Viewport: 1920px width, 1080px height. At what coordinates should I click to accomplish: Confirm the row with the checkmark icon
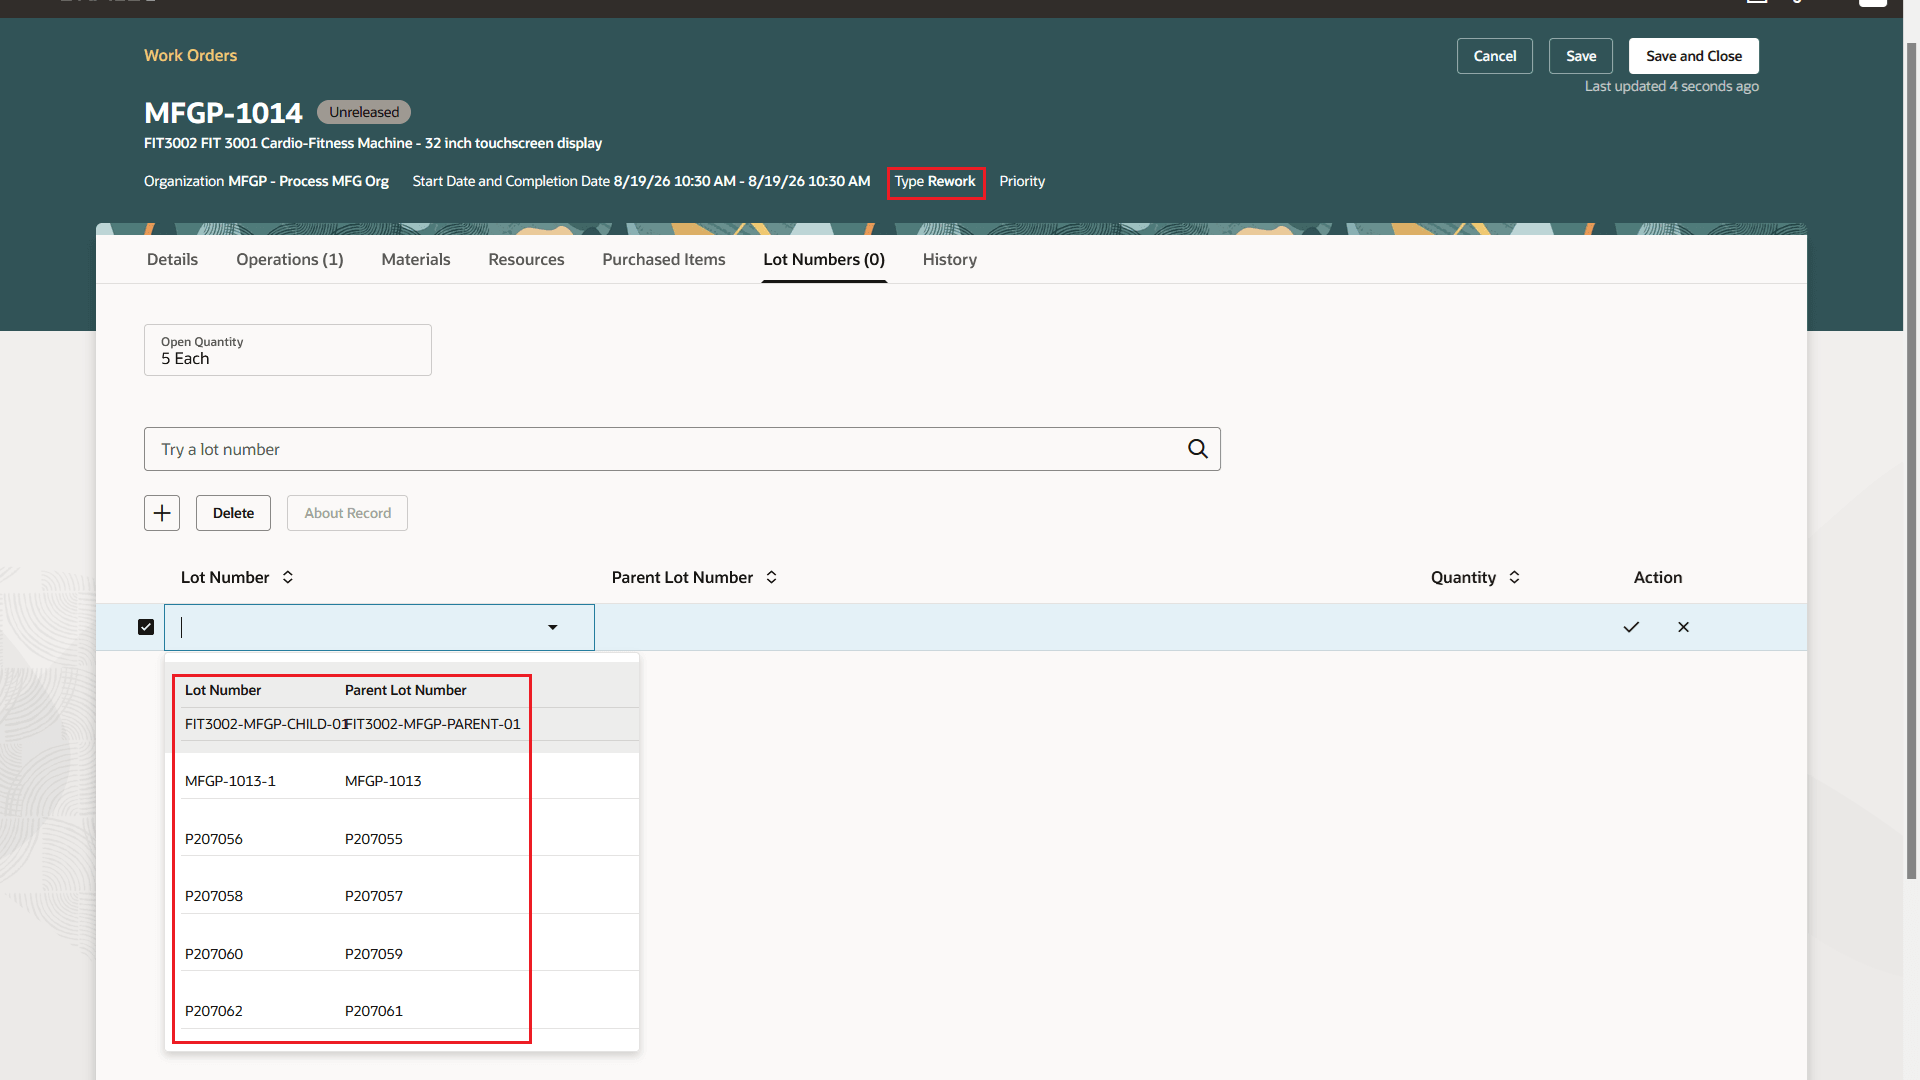coord(1631,627)
